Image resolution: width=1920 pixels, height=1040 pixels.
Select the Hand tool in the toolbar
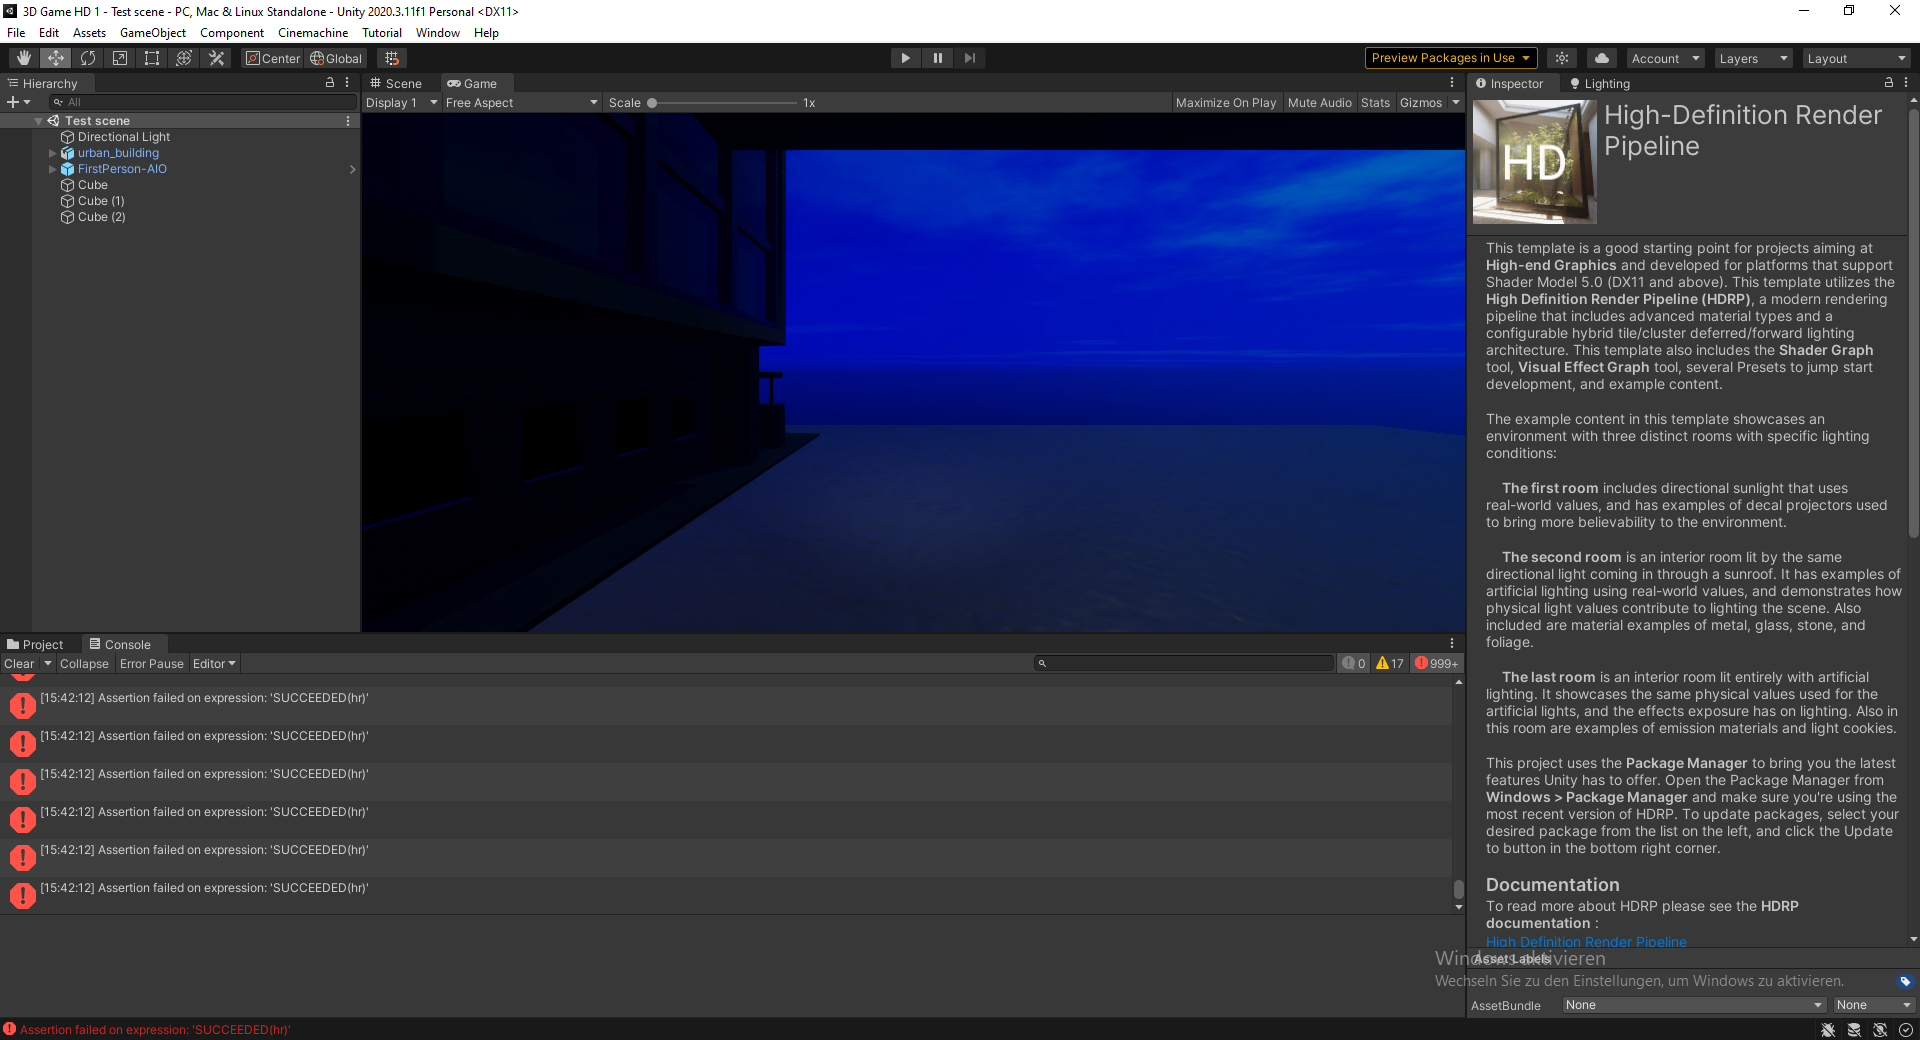23,58
